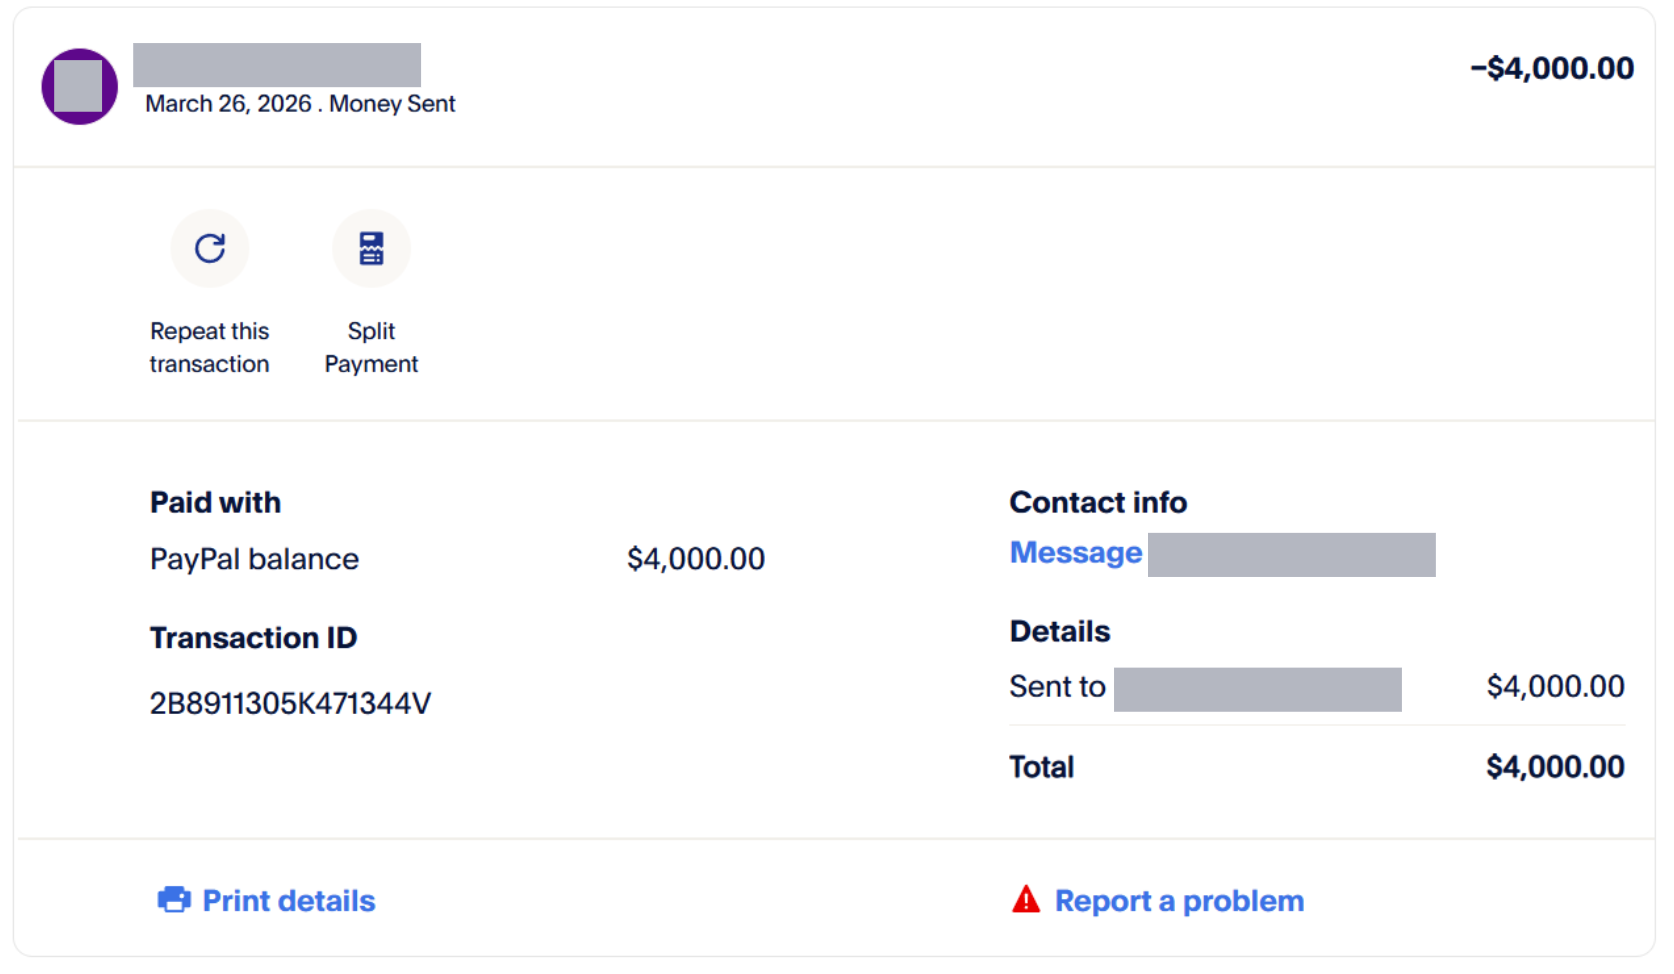Click the redacted name after Sent to

click(x=1257, y=689)
